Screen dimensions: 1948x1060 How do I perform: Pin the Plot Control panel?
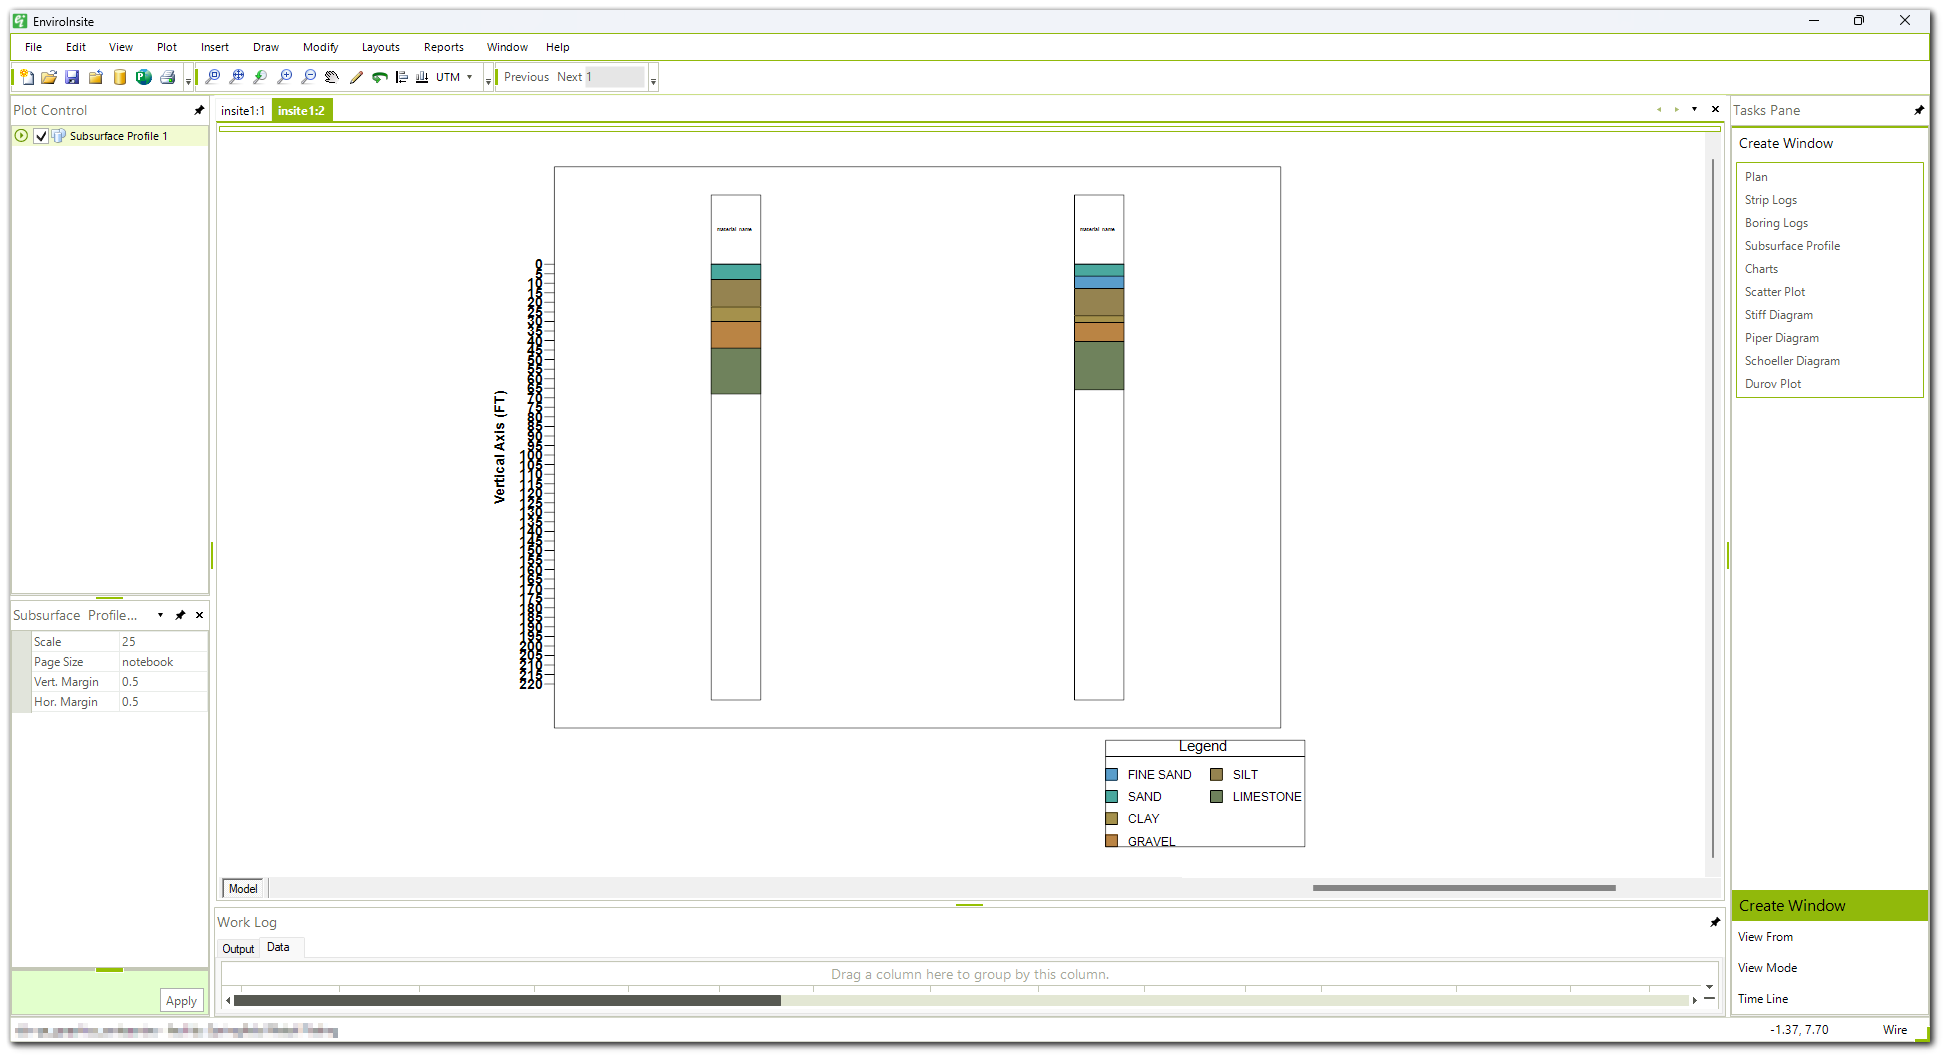point(199,110)
